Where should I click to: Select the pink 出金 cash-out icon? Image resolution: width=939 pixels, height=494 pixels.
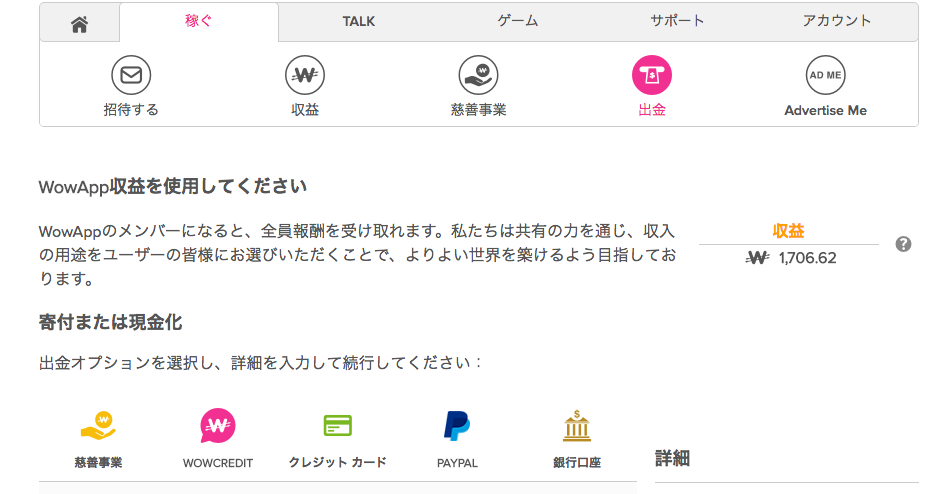(652, 75)
